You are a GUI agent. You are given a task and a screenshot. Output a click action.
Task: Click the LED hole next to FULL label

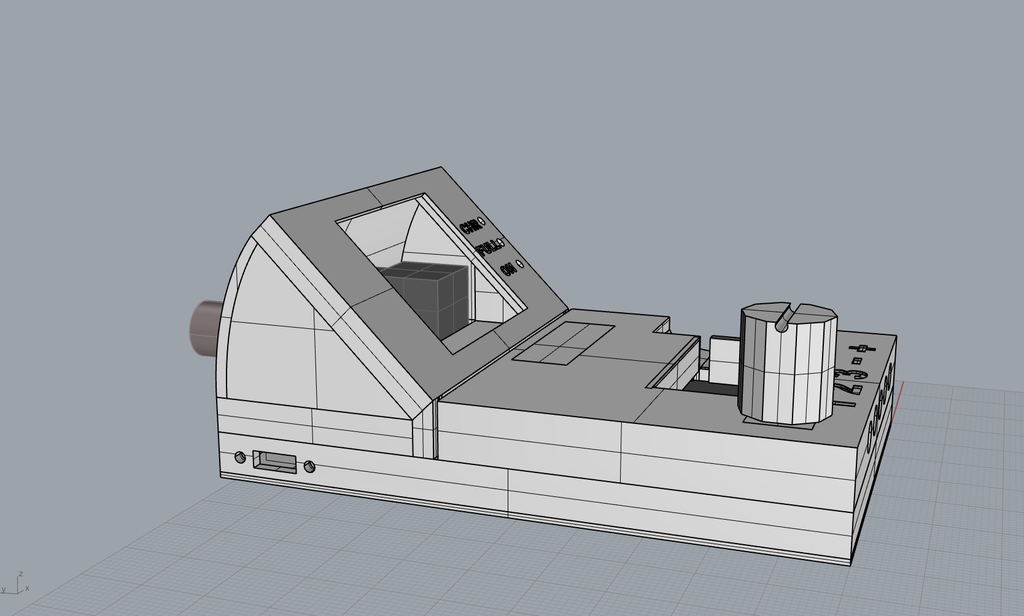(500, 243)
